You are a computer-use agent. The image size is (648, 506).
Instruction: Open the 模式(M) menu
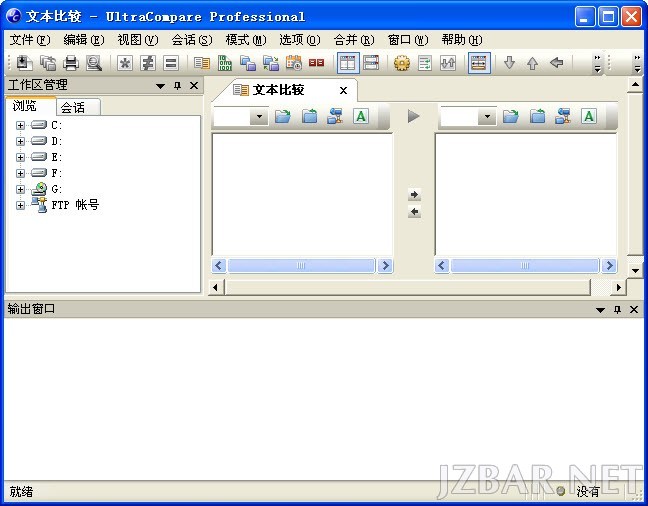coord(246,40)
